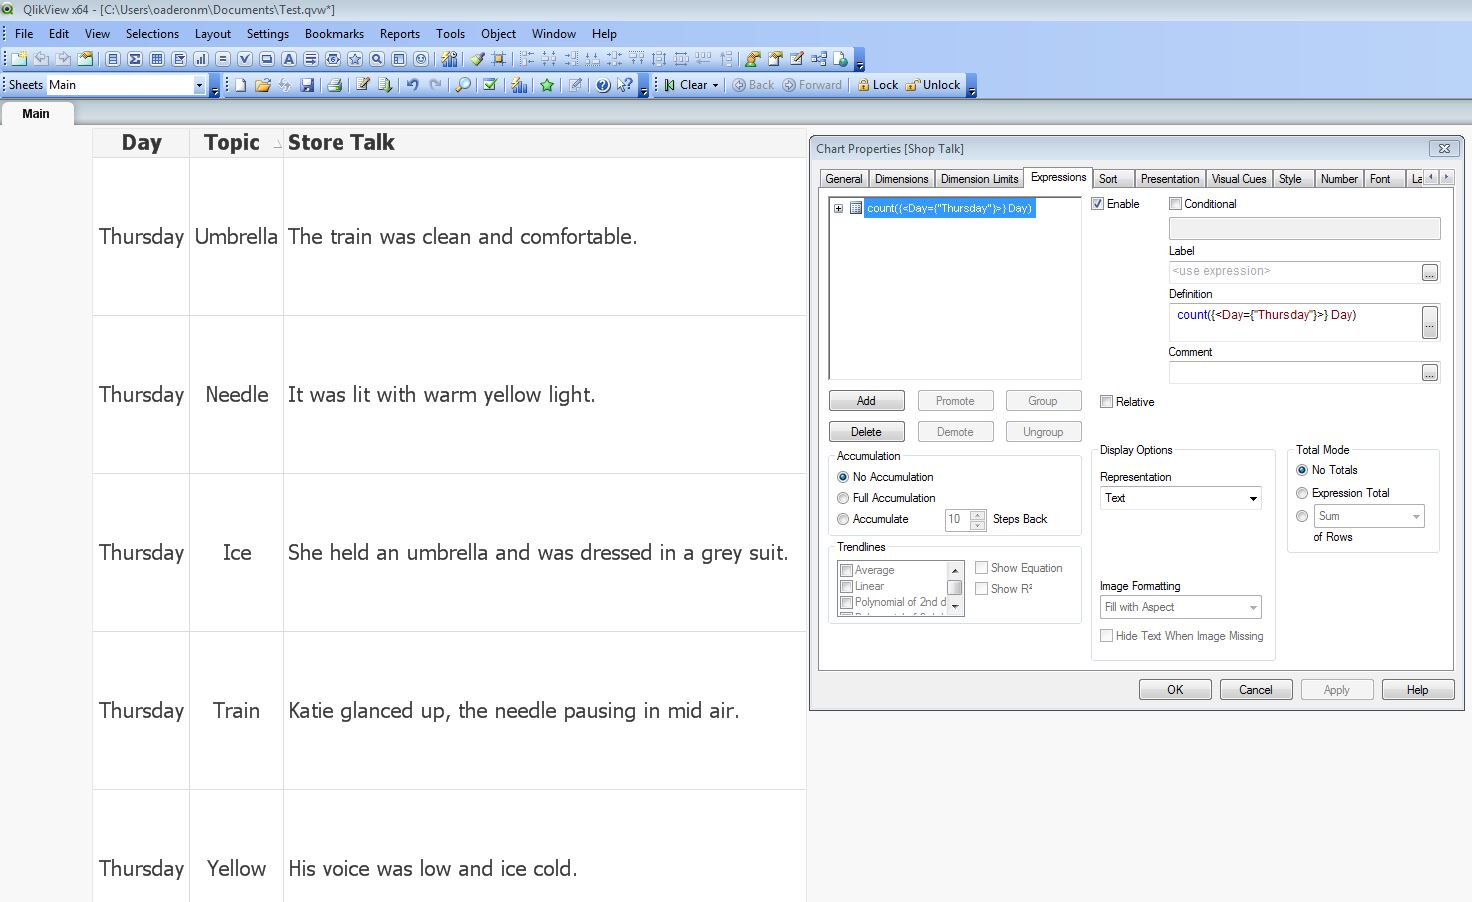Image resolution: width=1472 pixels, height=902 pixels.
Task: Click the Open folder icon
Action: pos(263,85)
